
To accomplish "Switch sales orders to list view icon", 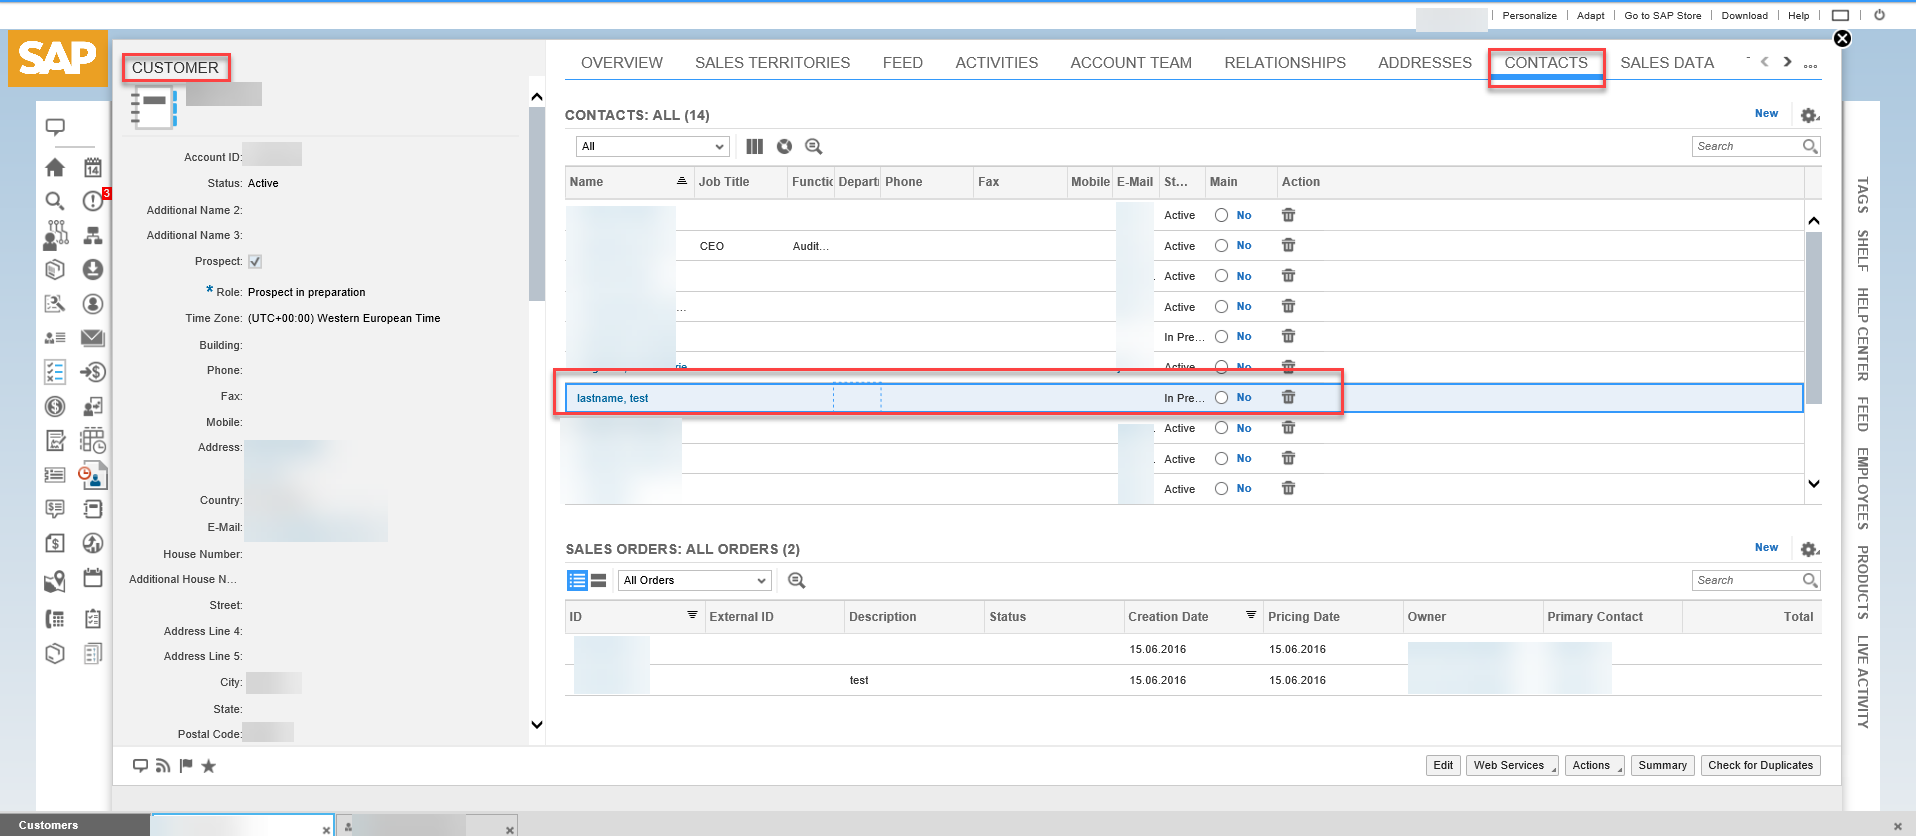I will (x=577, y=581).
